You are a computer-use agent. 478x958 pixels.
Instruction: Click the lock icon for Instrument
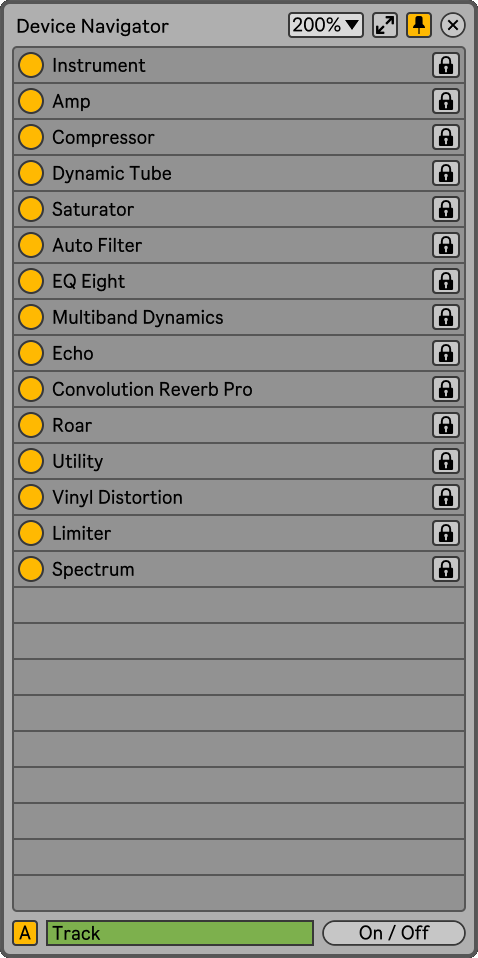446,65
